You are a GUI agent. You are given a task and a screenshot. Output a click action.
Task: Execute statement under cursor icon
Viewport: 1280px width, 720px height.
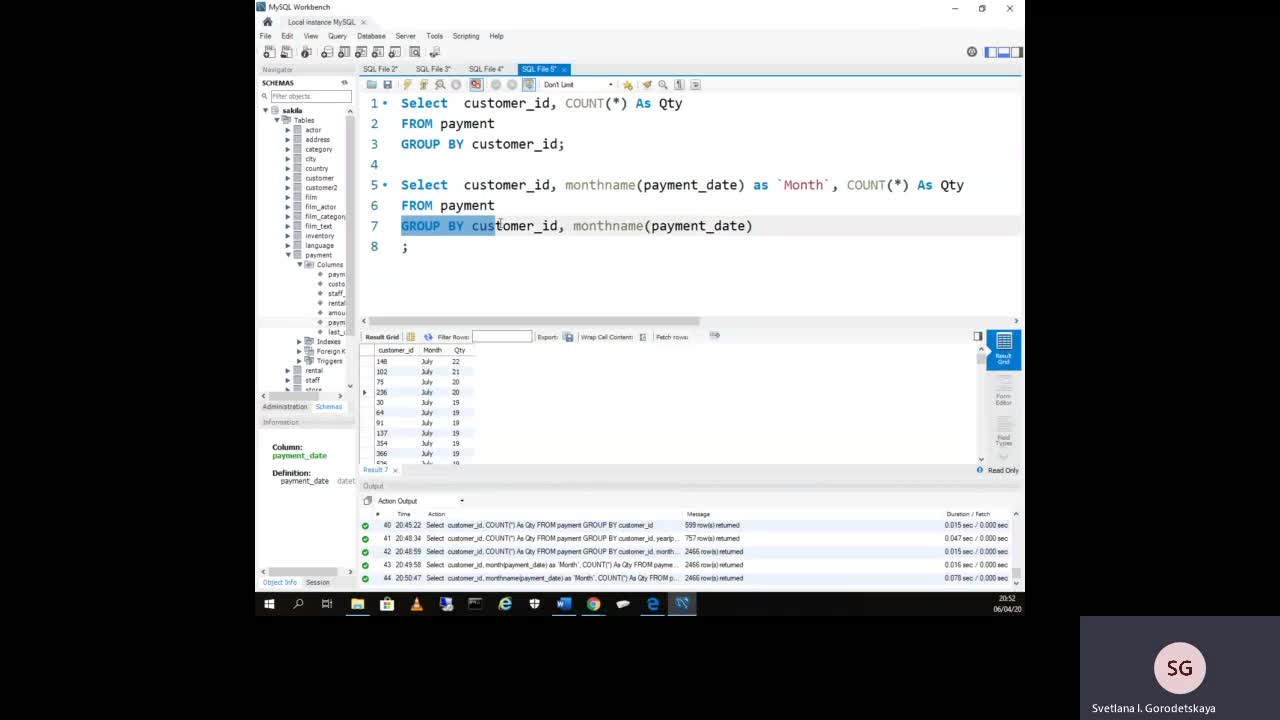pos(424,85)
